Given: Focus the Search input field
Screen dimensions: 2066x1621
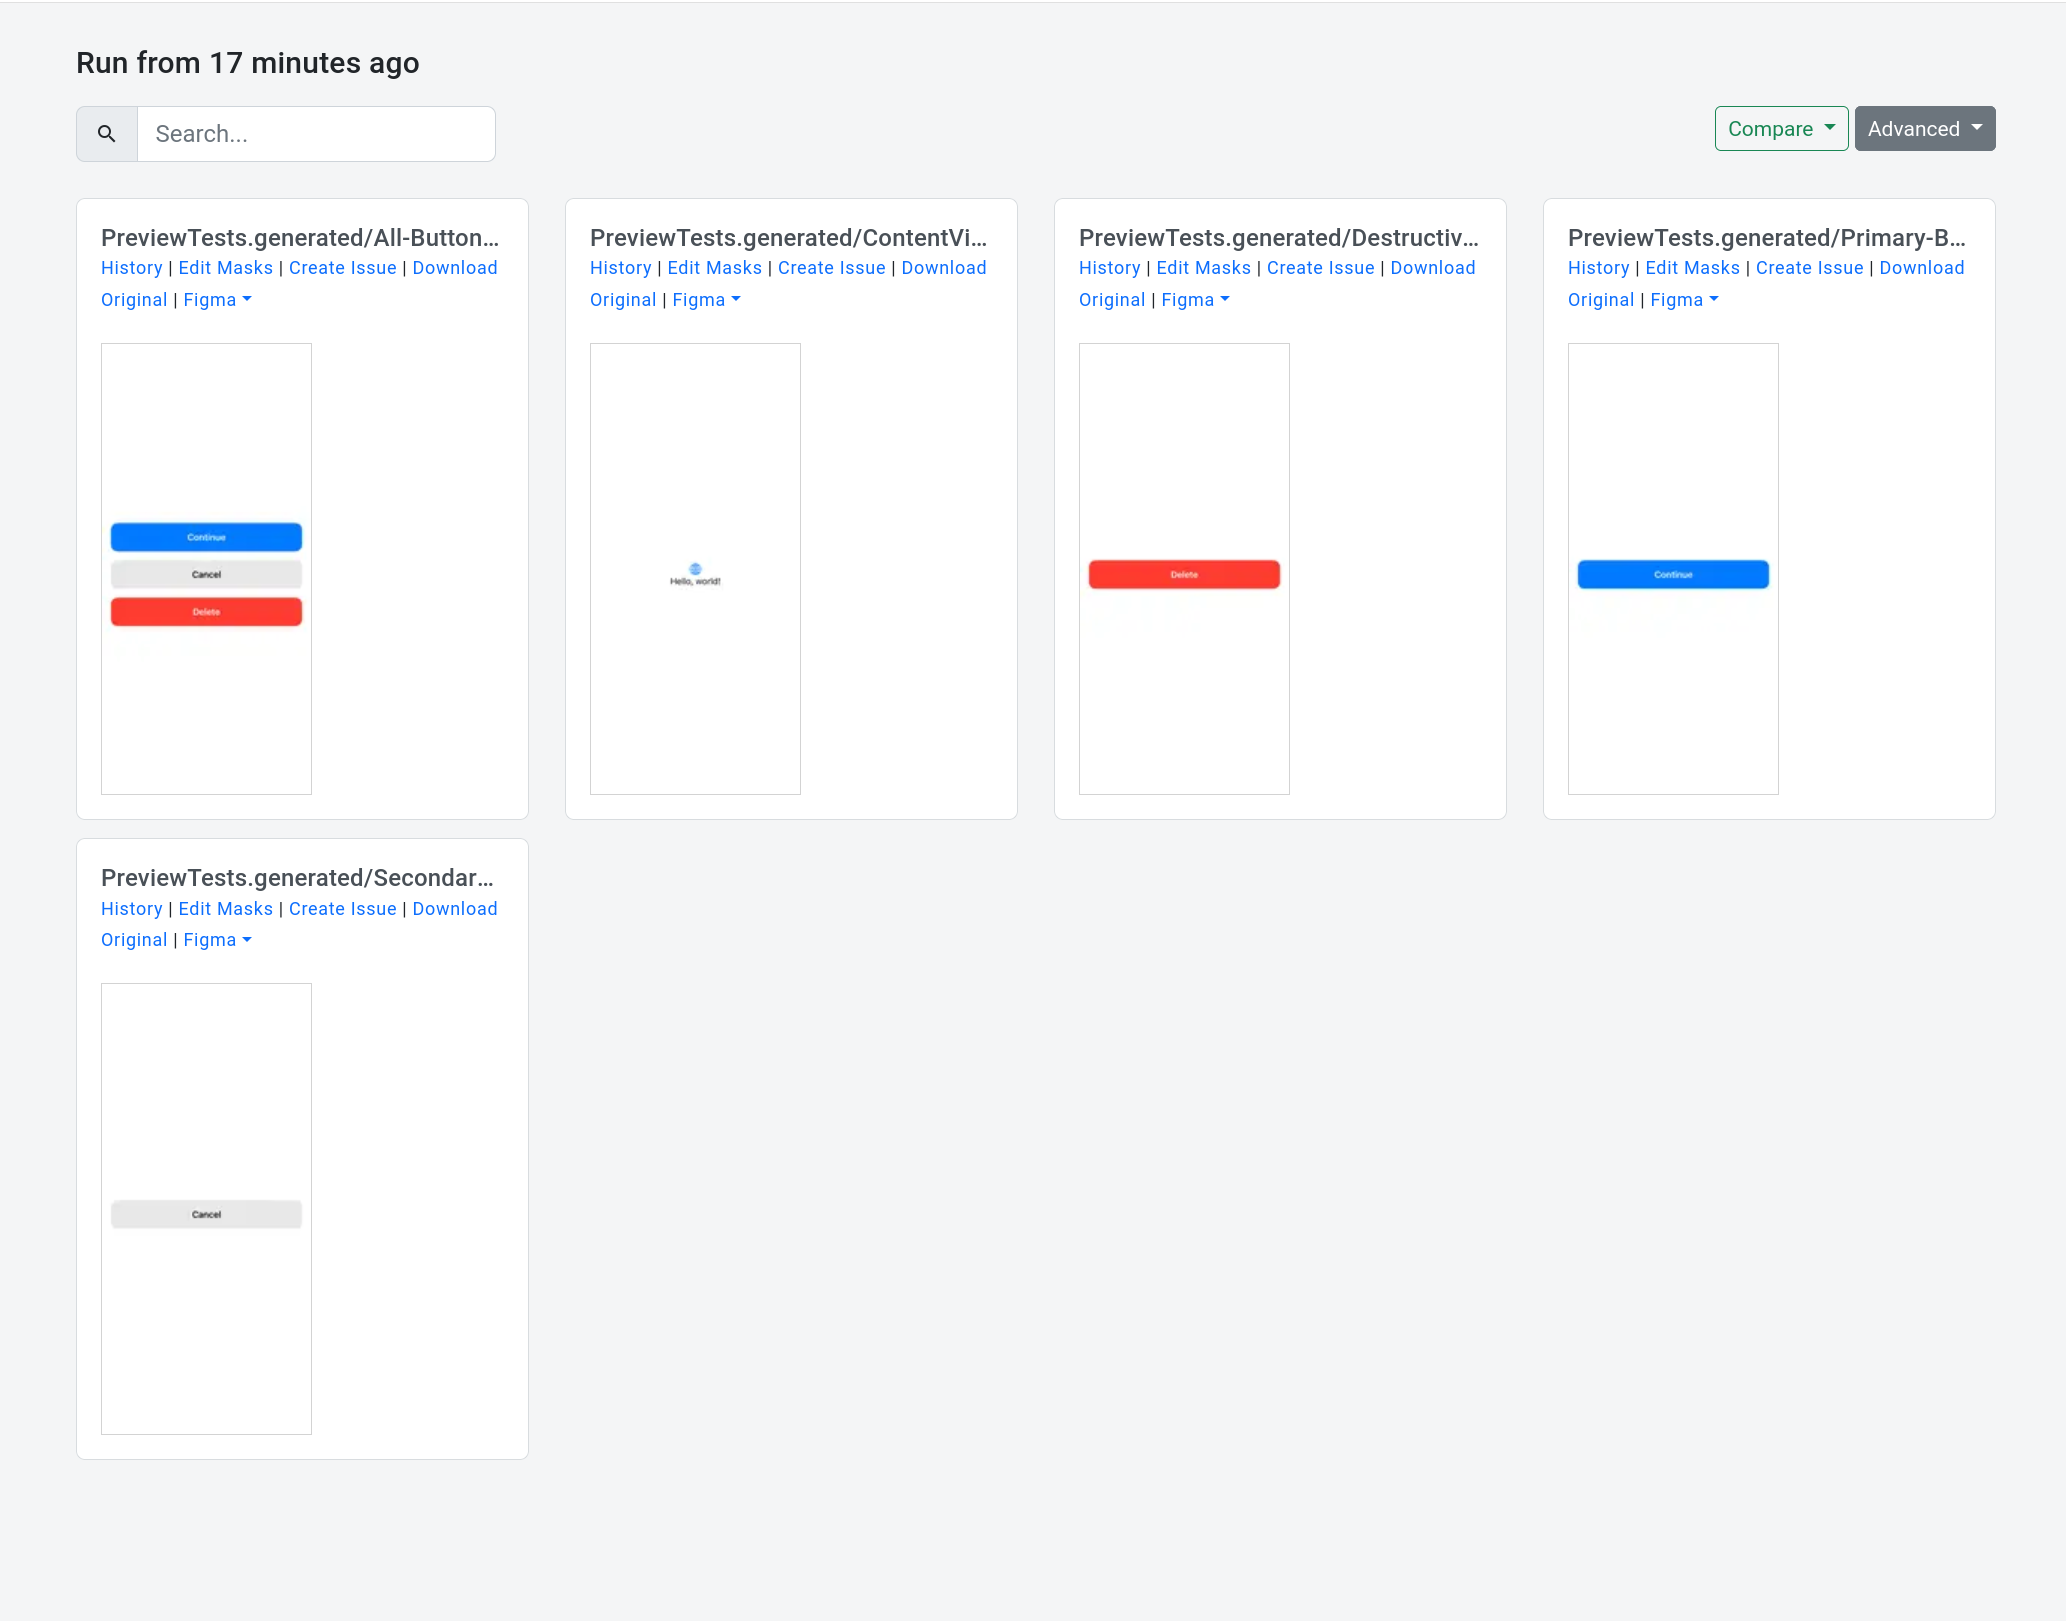Looking at the screenshot, I should pyautogui.click(x=316, y=134).
